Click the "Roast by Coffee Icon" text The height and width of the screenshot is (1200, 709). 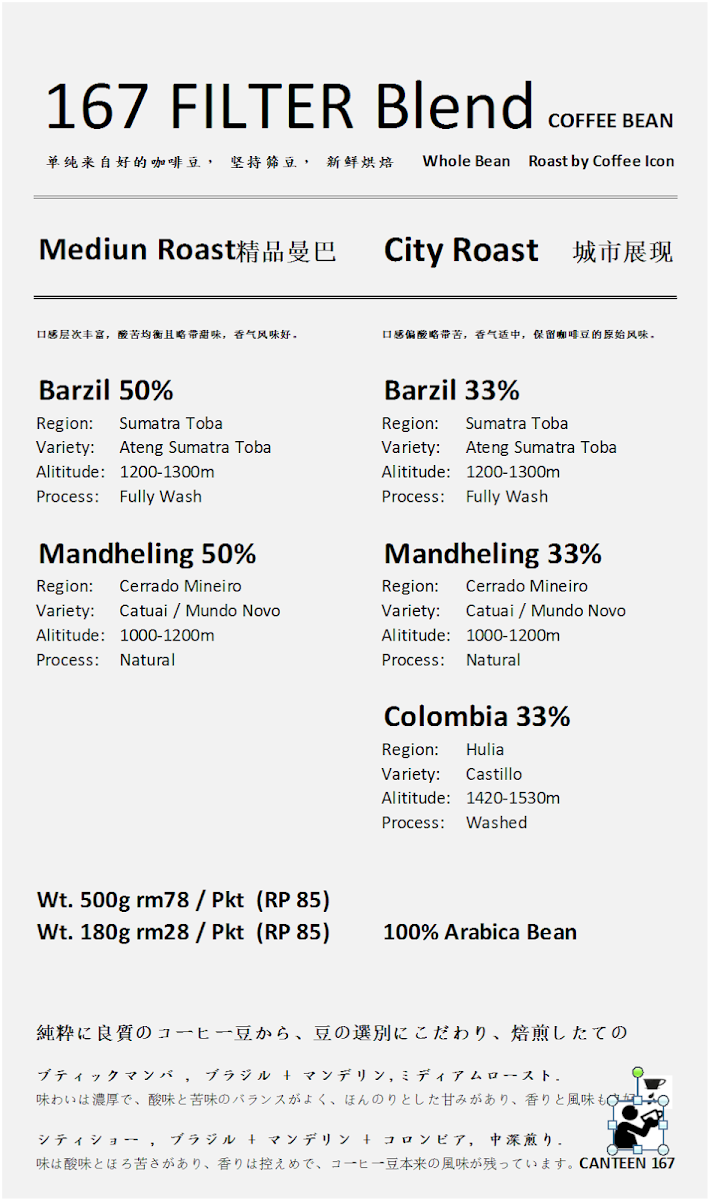pos(601,161)
